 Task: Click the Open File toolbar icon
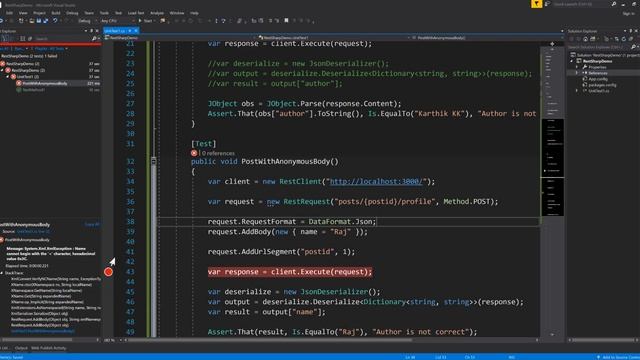31,21
